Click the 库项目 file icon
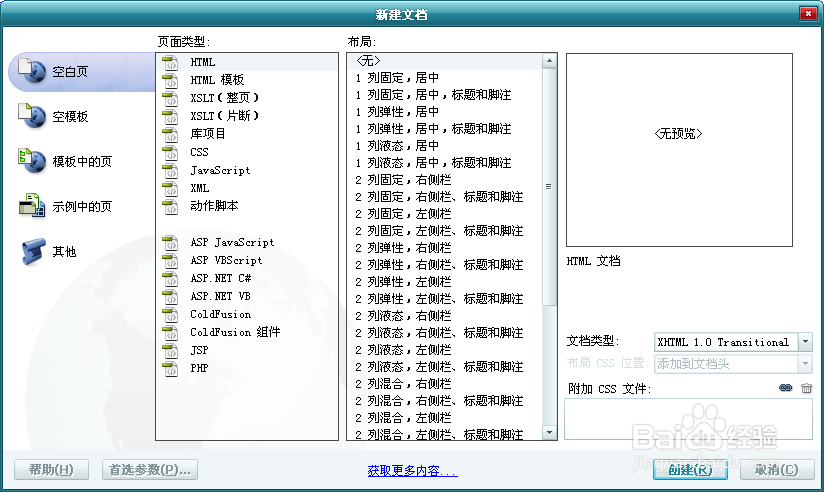This screenshot has height=492, width=824. (x=170, y=135)
